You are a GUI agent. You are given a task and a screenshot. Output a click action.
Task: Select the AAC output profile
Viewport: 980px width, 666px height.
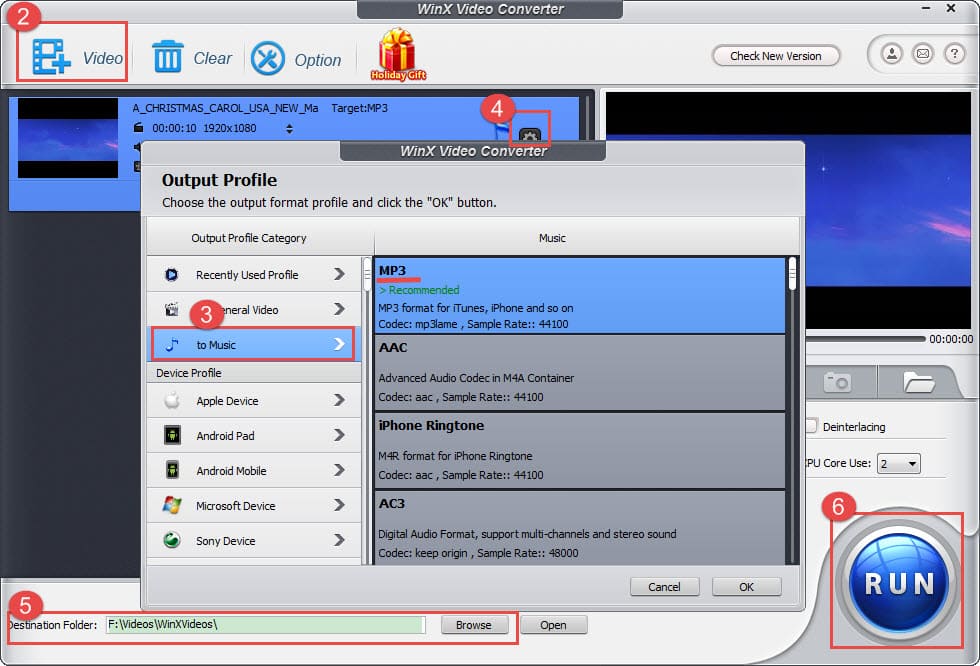[x=579, y=372]
